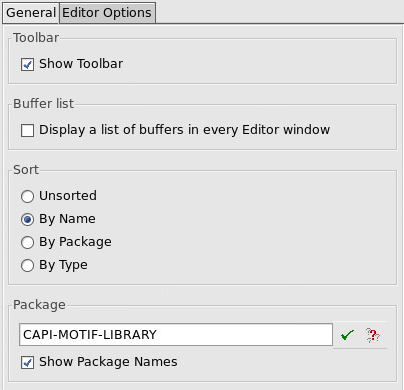404x390 pixels.
Task: Enable the buffer list checkbox for Editor windows
Action: (27, 130)
